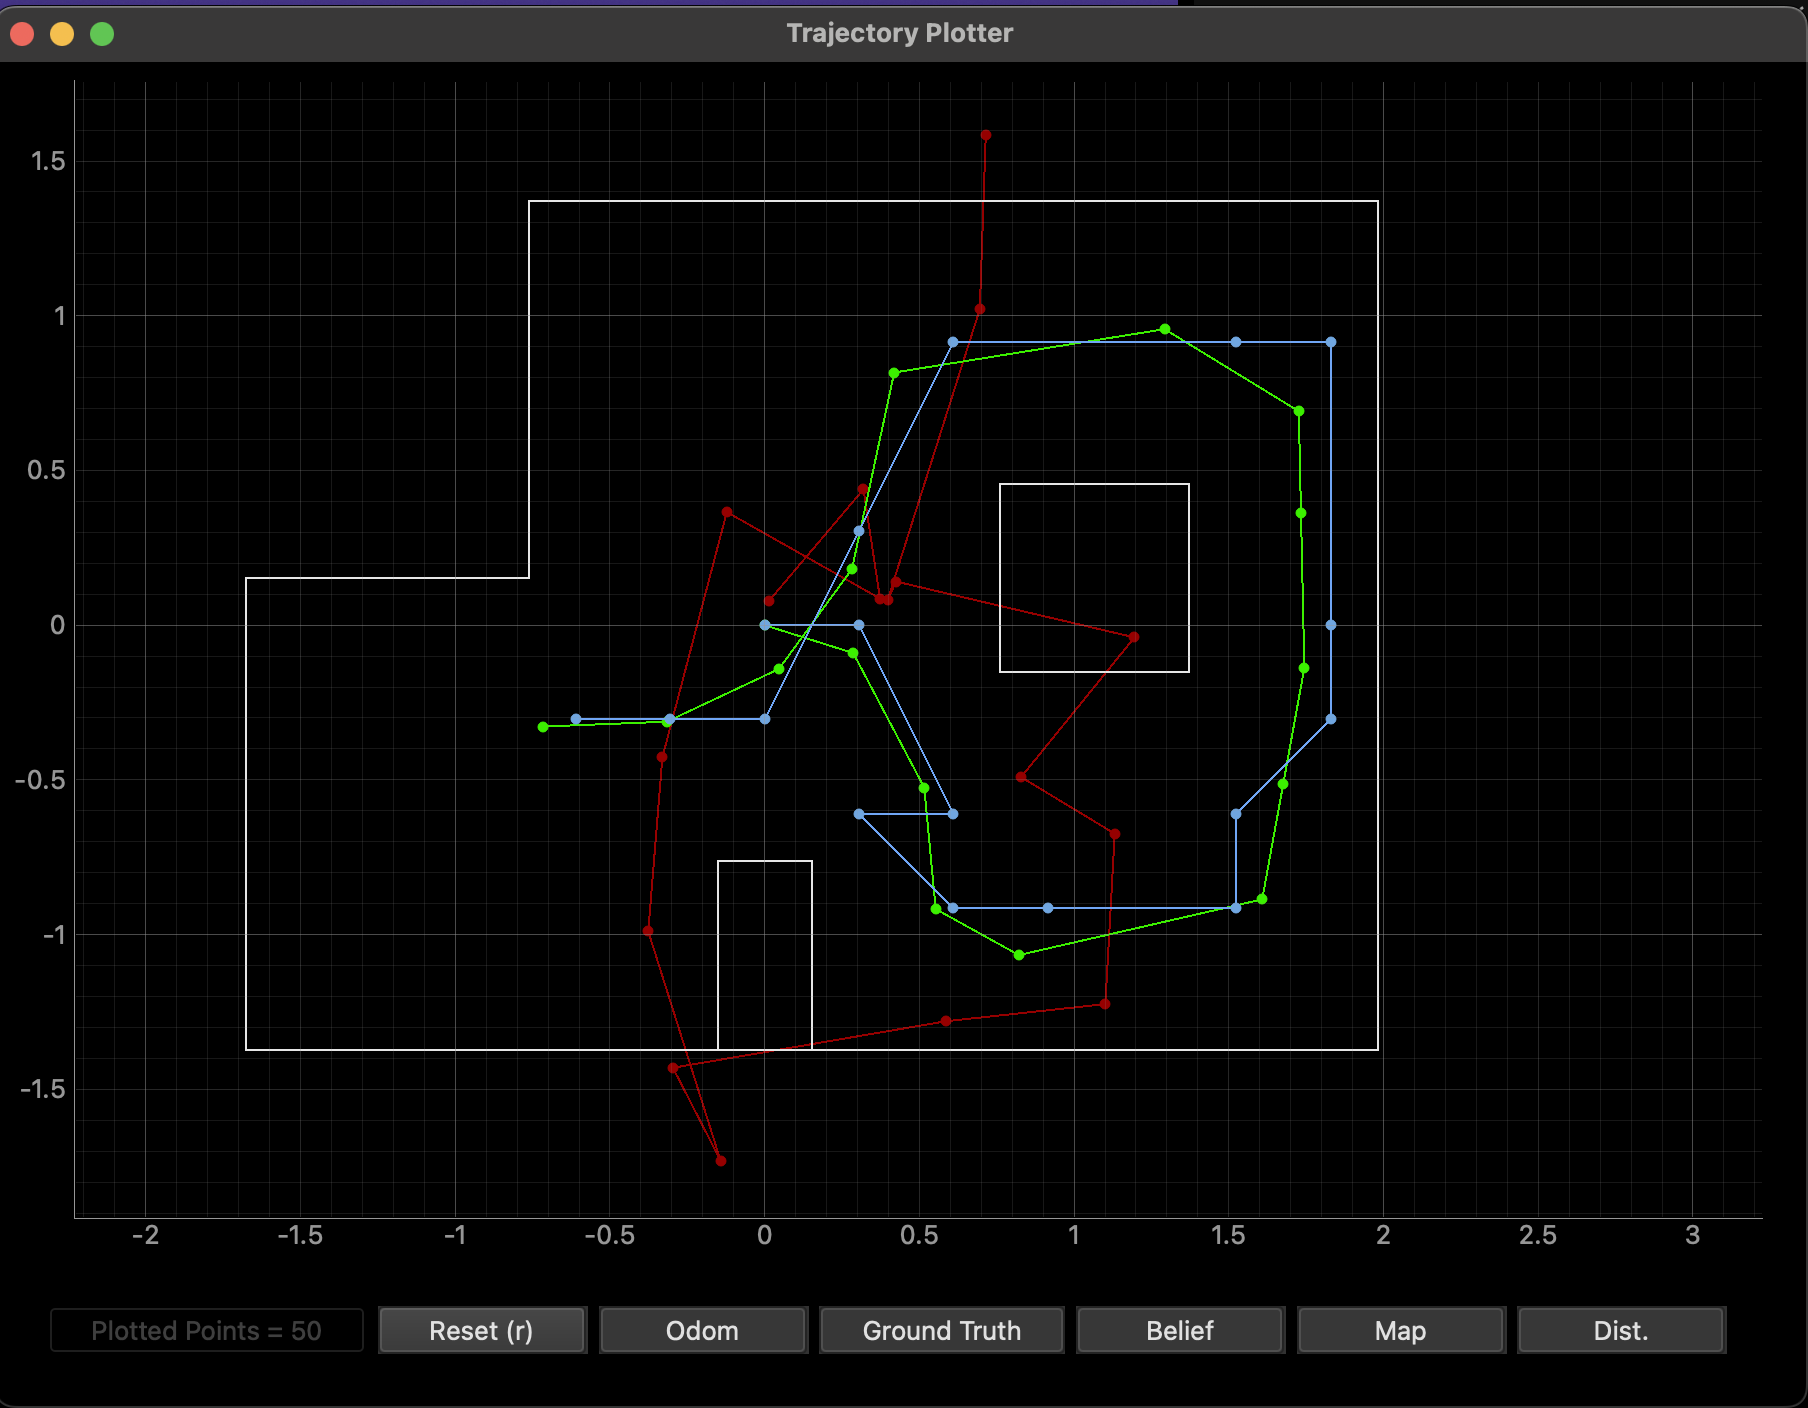Show the Dist. distribution button
This screenshot has width=1808, height=1408.
[1621, 1330]
